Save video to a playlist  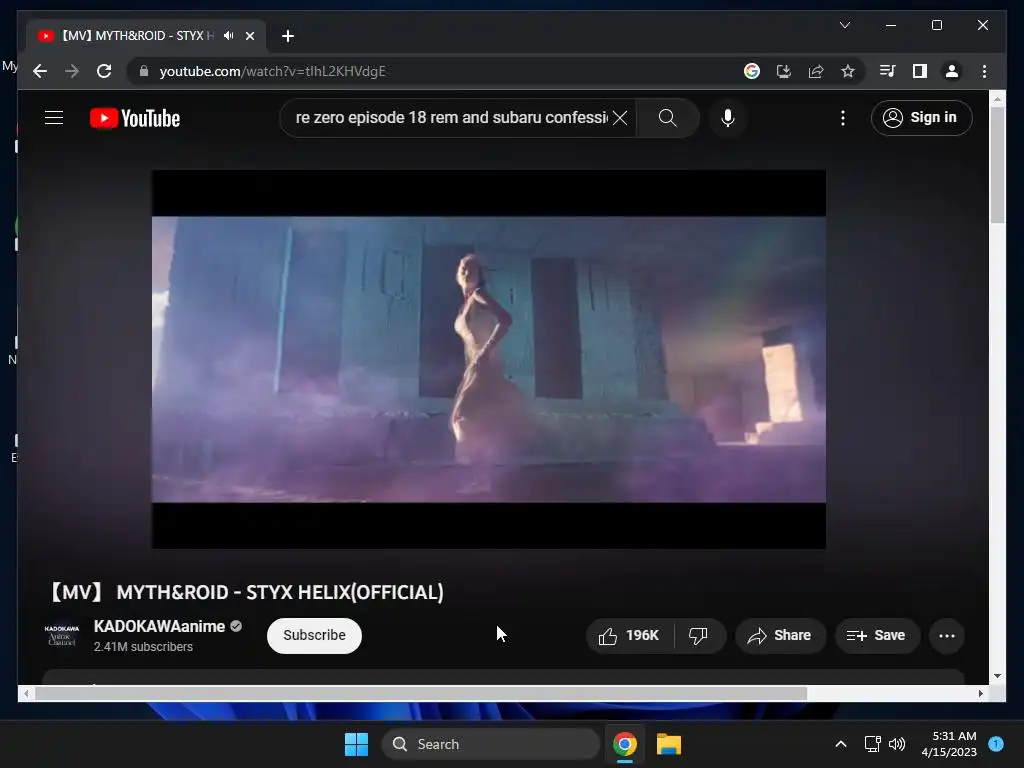click(876, 635)
